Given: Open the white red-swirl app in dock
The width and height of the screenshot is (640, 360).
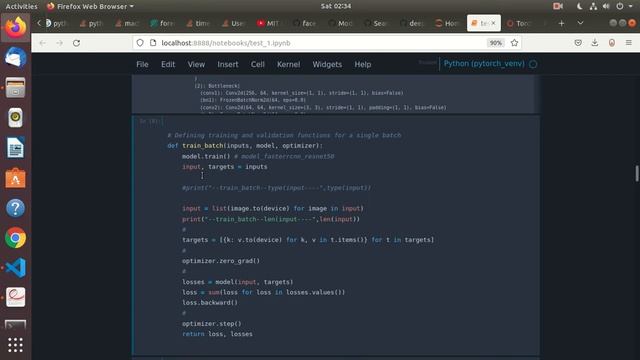Looking at the screenshot, I should (16, 298).
